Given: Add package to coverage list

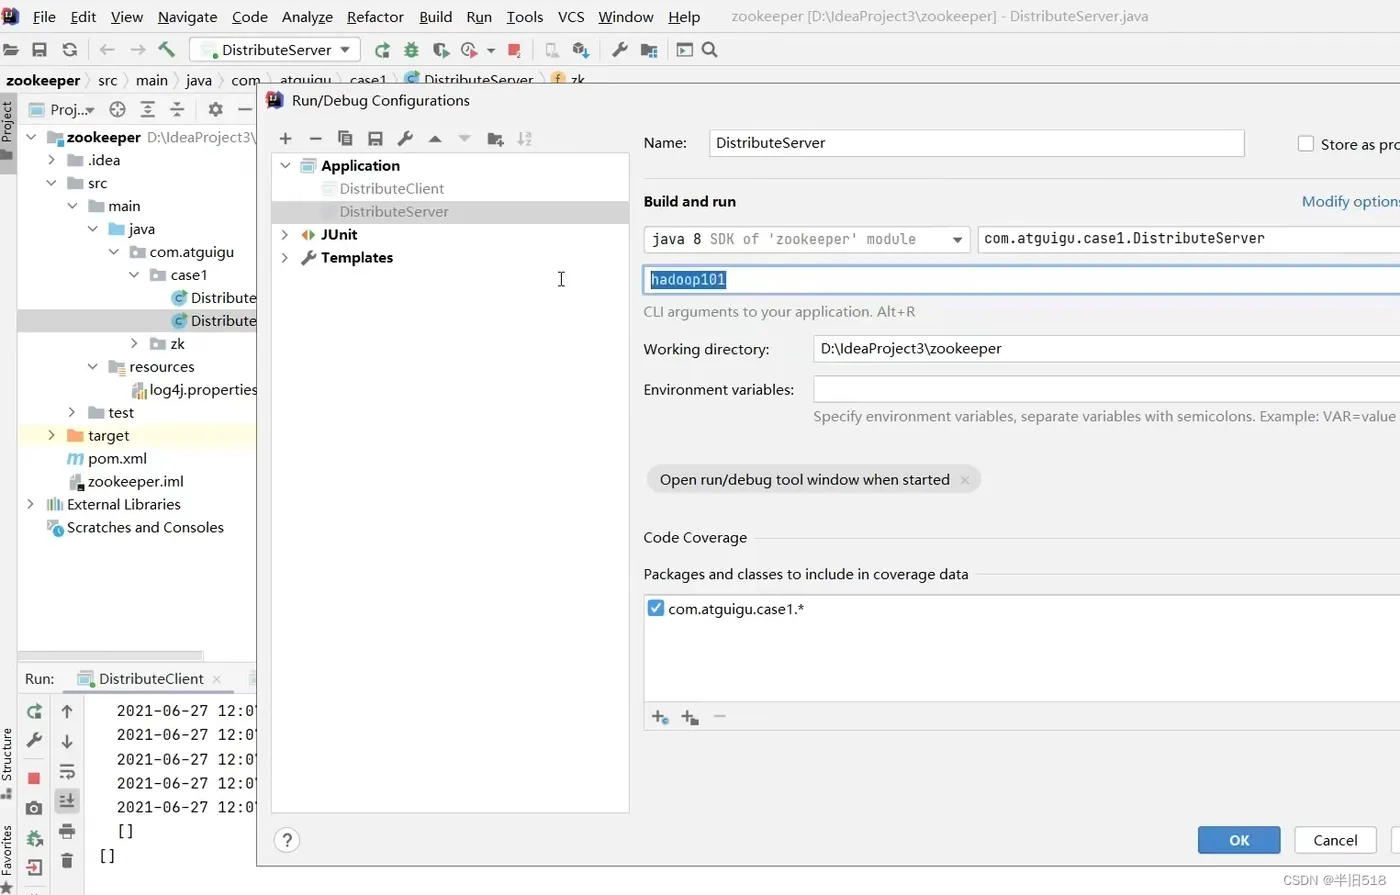Looking at the screenshot, I should [690, 717].
